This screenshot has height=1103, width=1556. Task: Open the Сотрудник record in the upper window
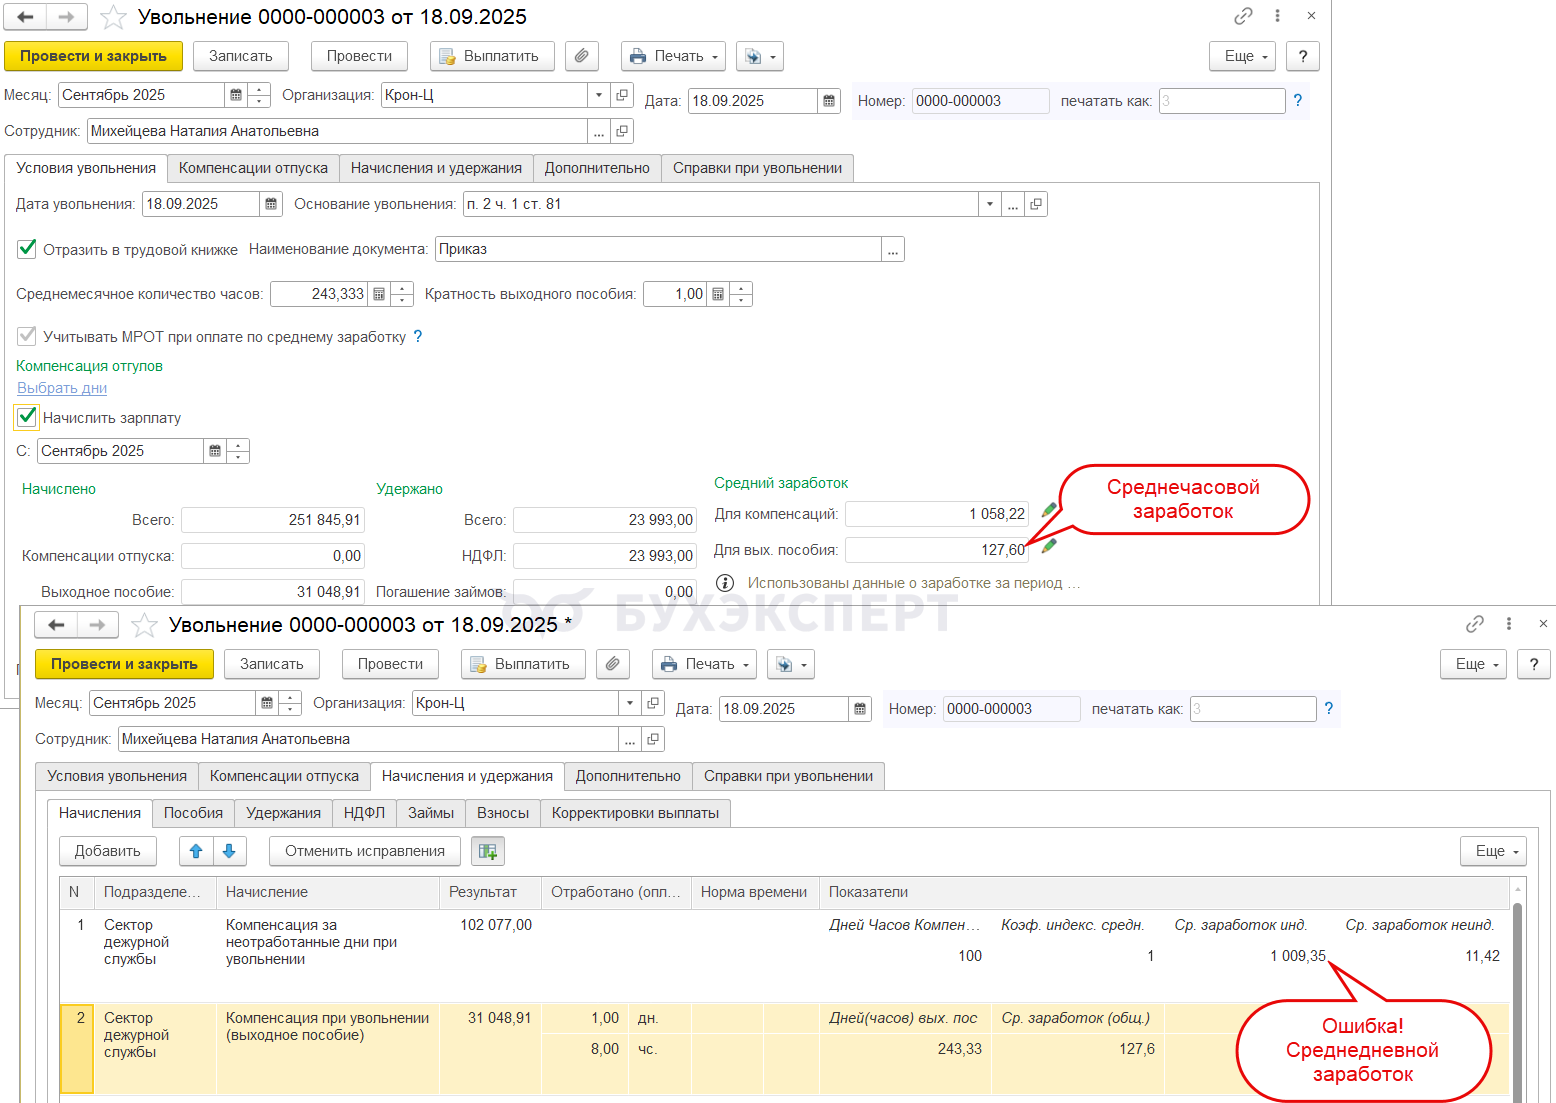coord(622,131)
